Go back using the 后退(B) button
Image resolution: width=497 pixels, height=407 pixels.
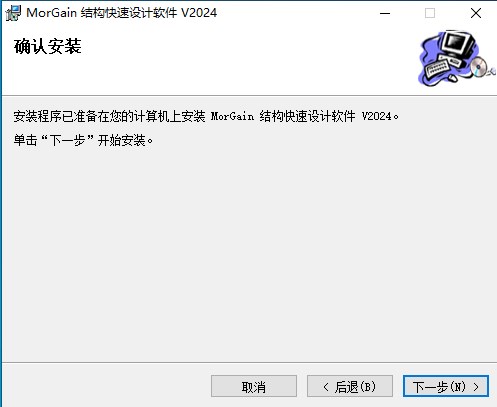click(x=350, y=386)
